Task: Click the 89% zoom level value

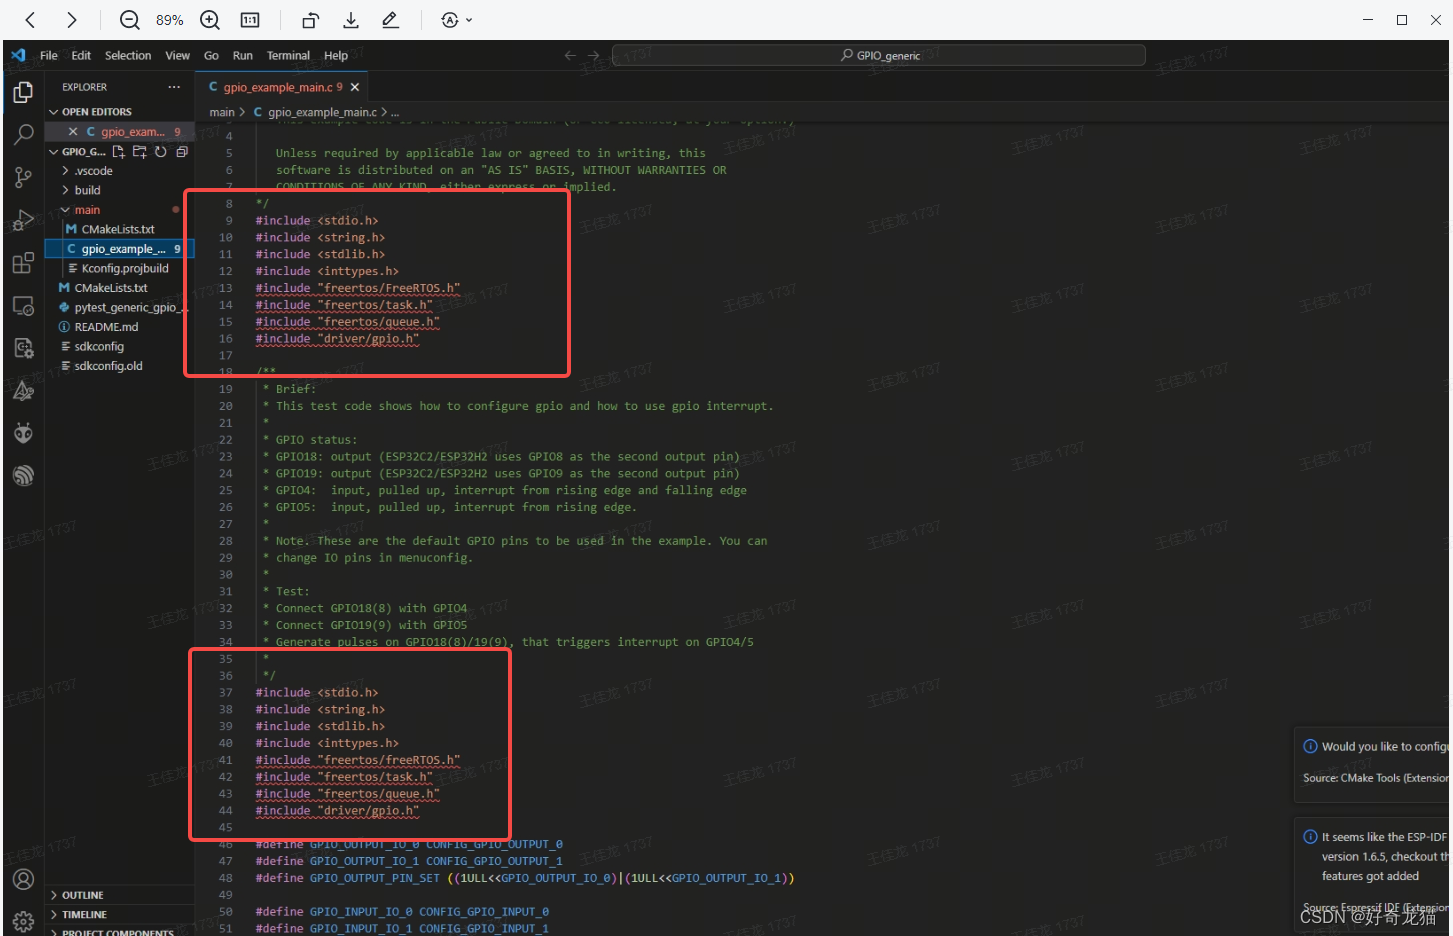Action: pos(169,20)
